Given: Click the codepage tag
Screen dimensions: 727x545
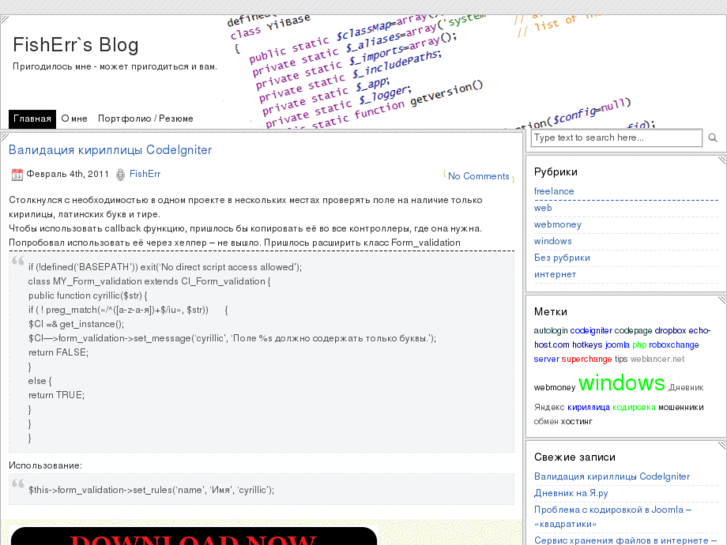Looking at the screenshot, I should click(x=633, y=331).
